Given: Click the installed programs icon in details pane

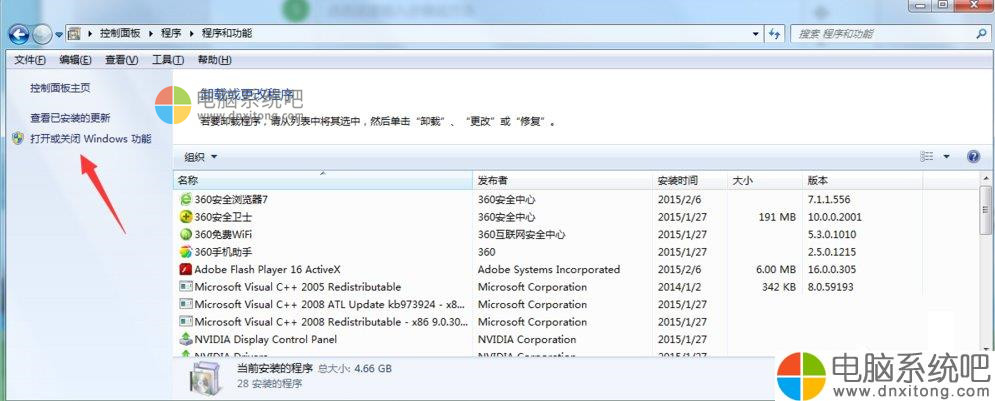Looking at the screenshot, I should [206, 378].
